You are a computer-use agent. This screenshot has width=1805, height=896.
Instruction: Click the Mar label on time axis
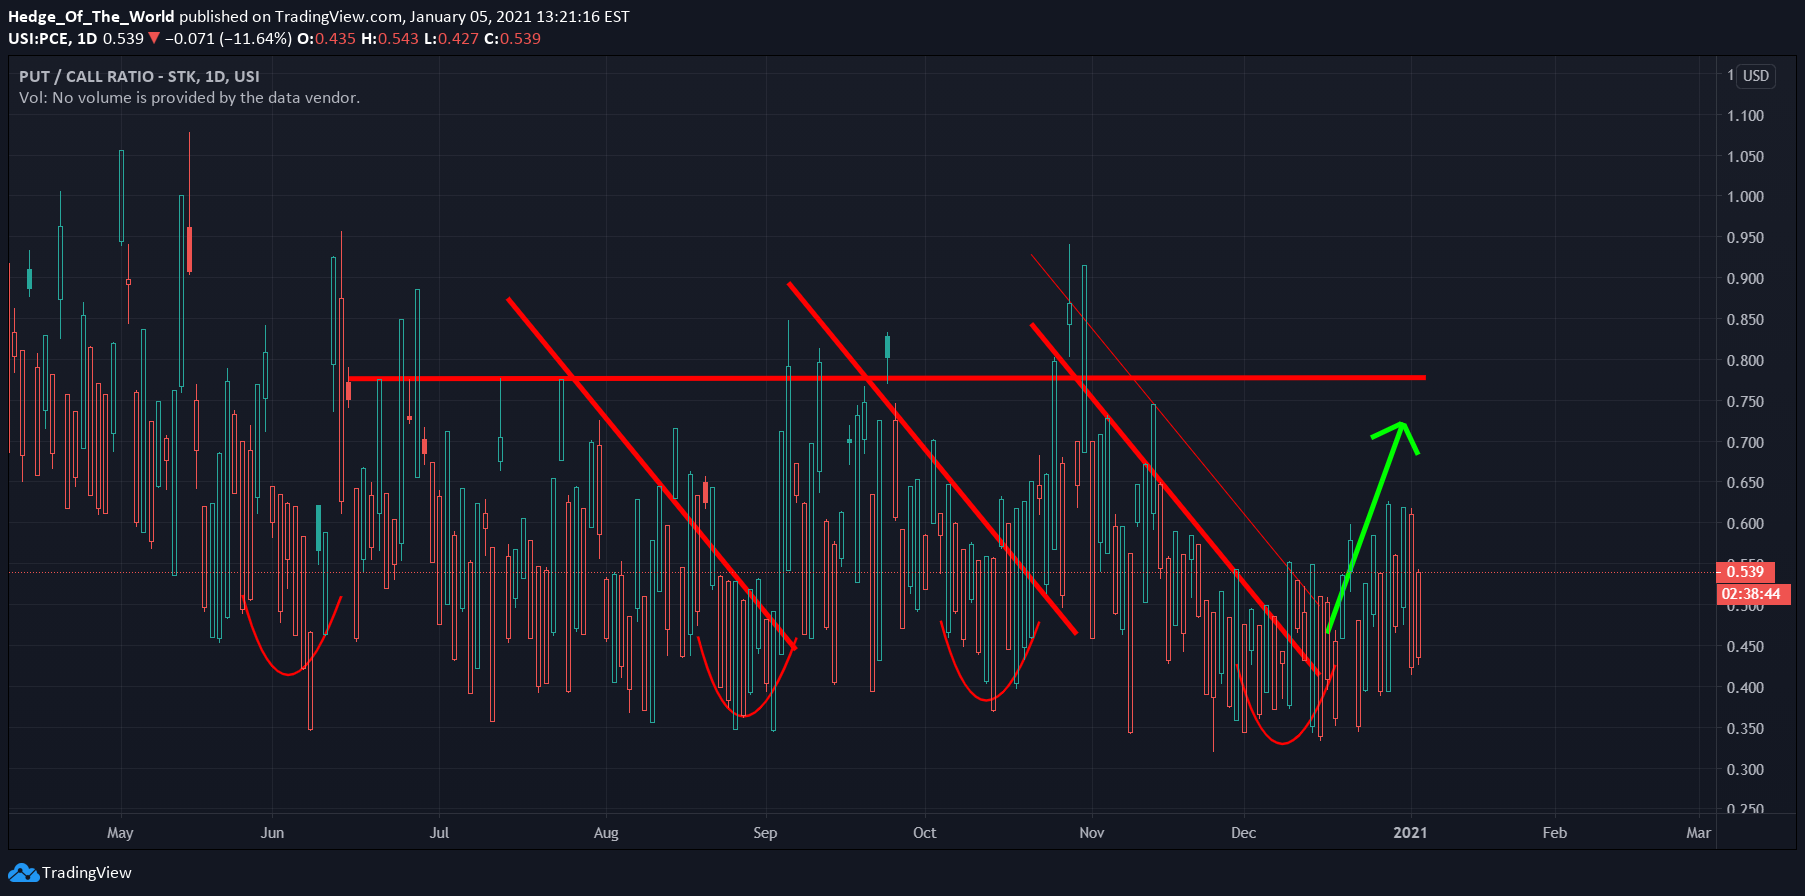[x=1698, y=833]
